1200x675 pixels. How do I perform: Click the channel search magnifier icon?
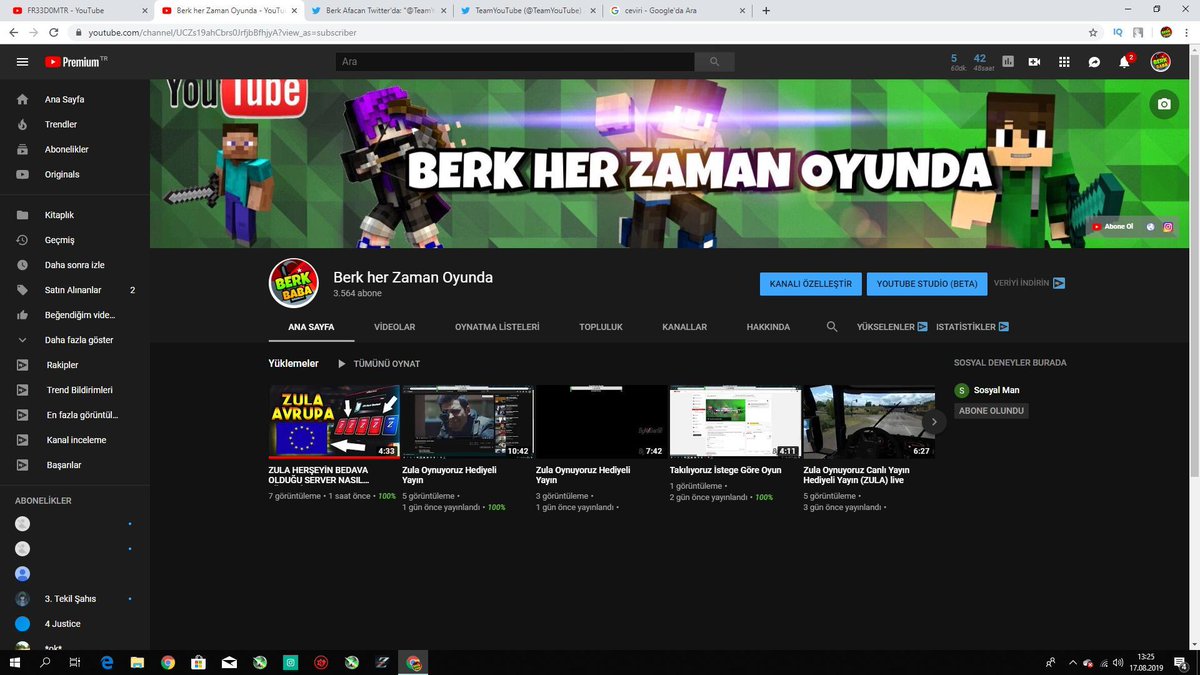pos(832,327)
